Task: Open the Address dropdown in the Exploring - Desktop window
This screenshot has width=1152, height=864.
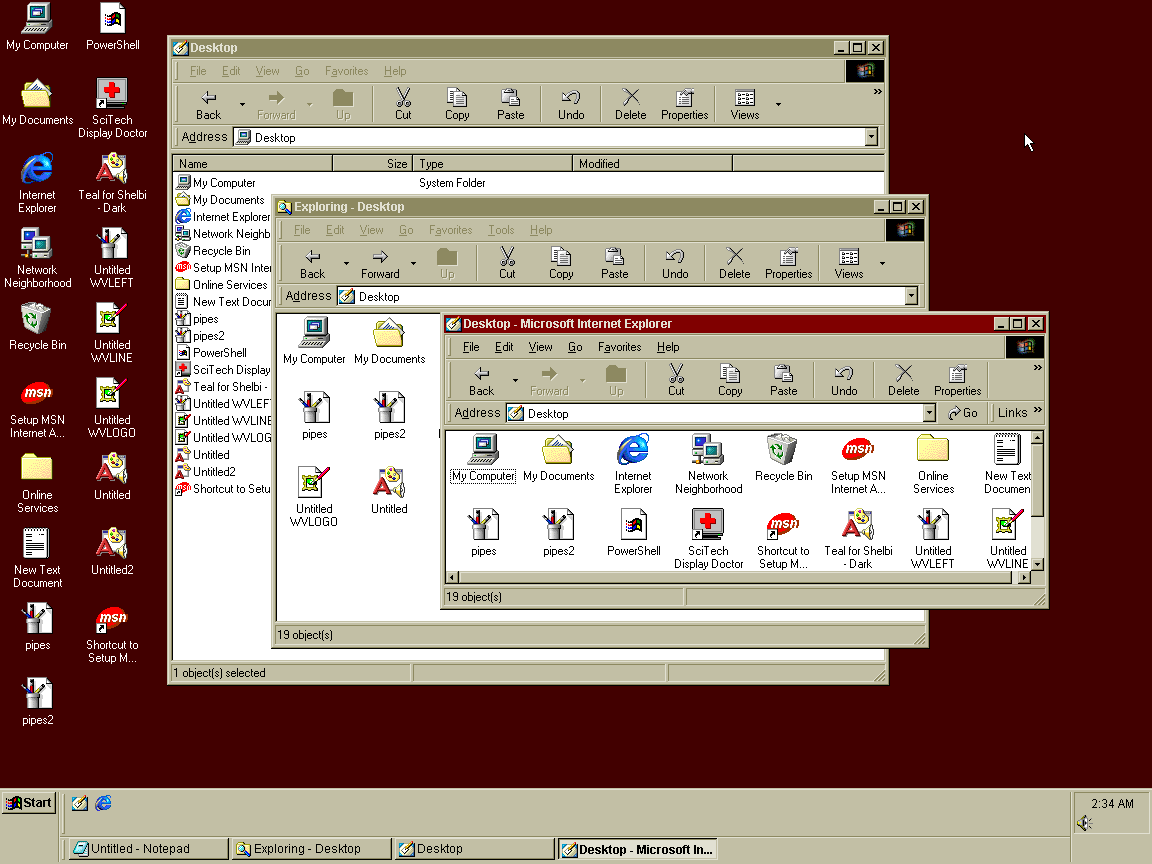Action: pos(911,296)
